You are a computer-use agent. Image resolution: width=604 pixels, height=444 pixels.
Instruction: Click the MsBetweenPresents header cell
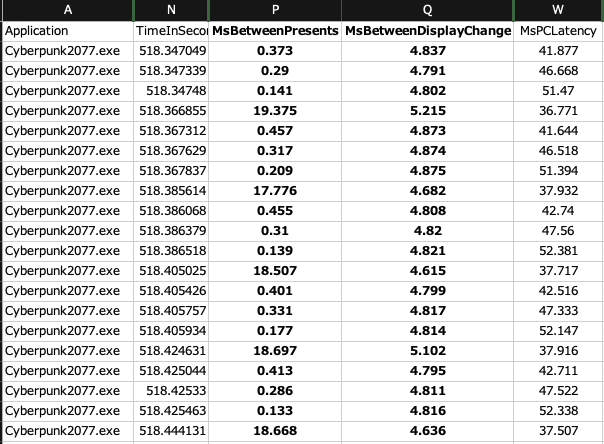click(276, 32)
